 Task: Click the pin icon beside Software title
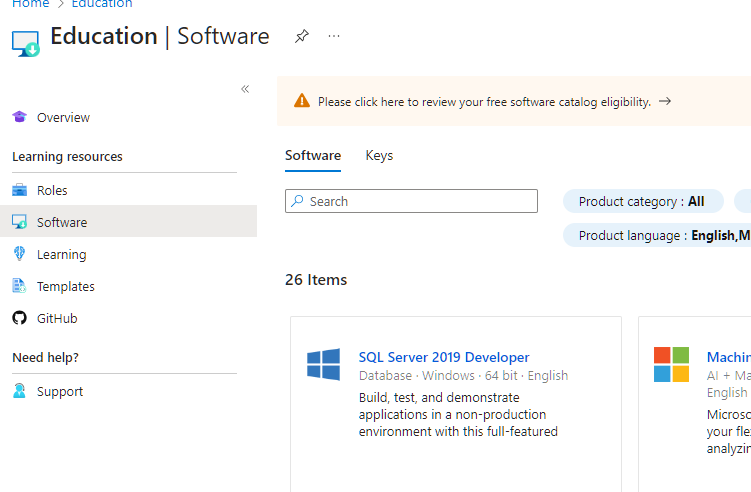pyautogui.click(x=301, y=36)
